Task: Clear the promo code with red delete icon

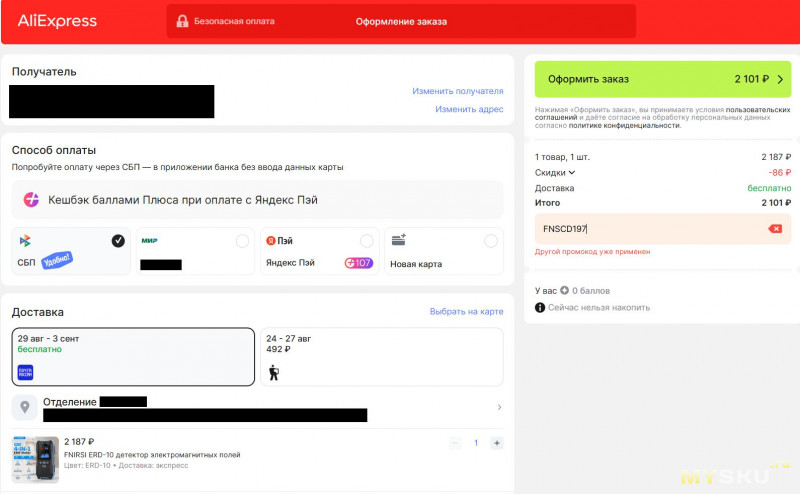Action: click(775, 229)
